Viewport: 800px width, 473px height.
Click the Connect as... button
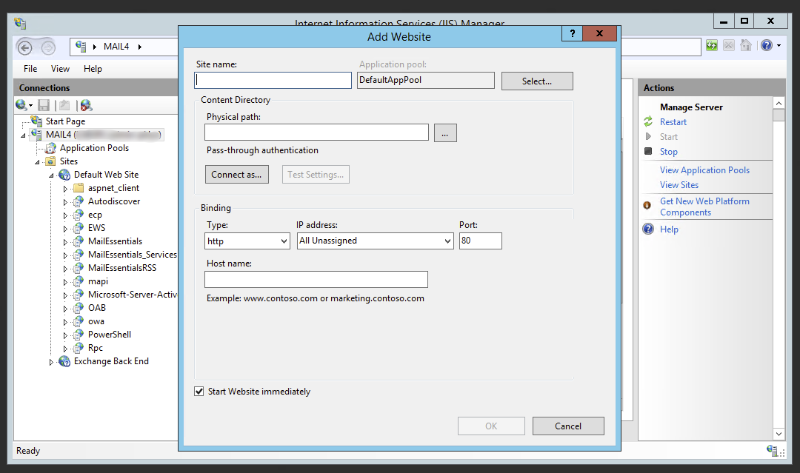[237, 175]
